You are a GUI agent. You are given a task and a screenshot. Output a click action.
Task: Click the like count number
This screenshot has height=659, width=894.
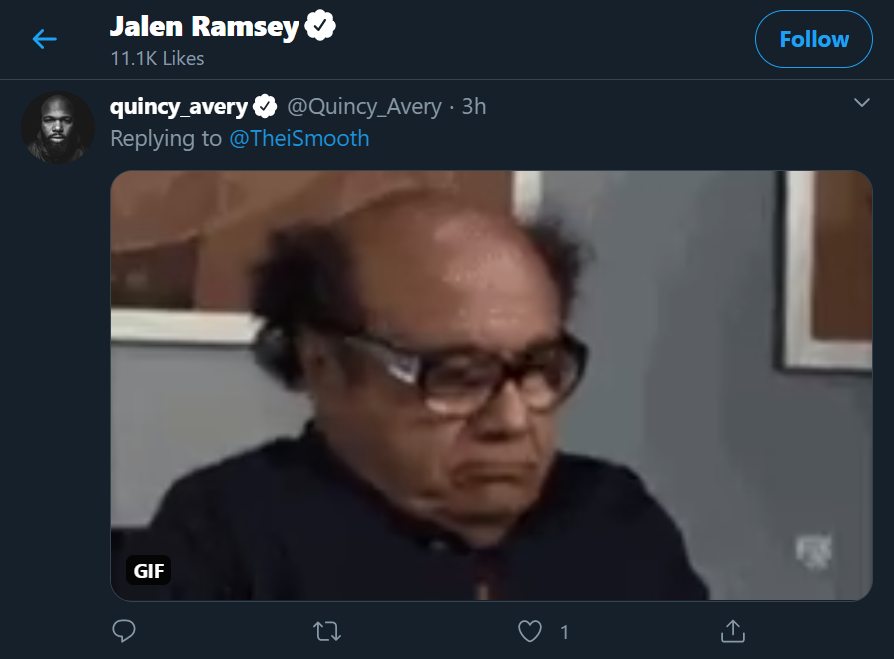pos(564,632)
